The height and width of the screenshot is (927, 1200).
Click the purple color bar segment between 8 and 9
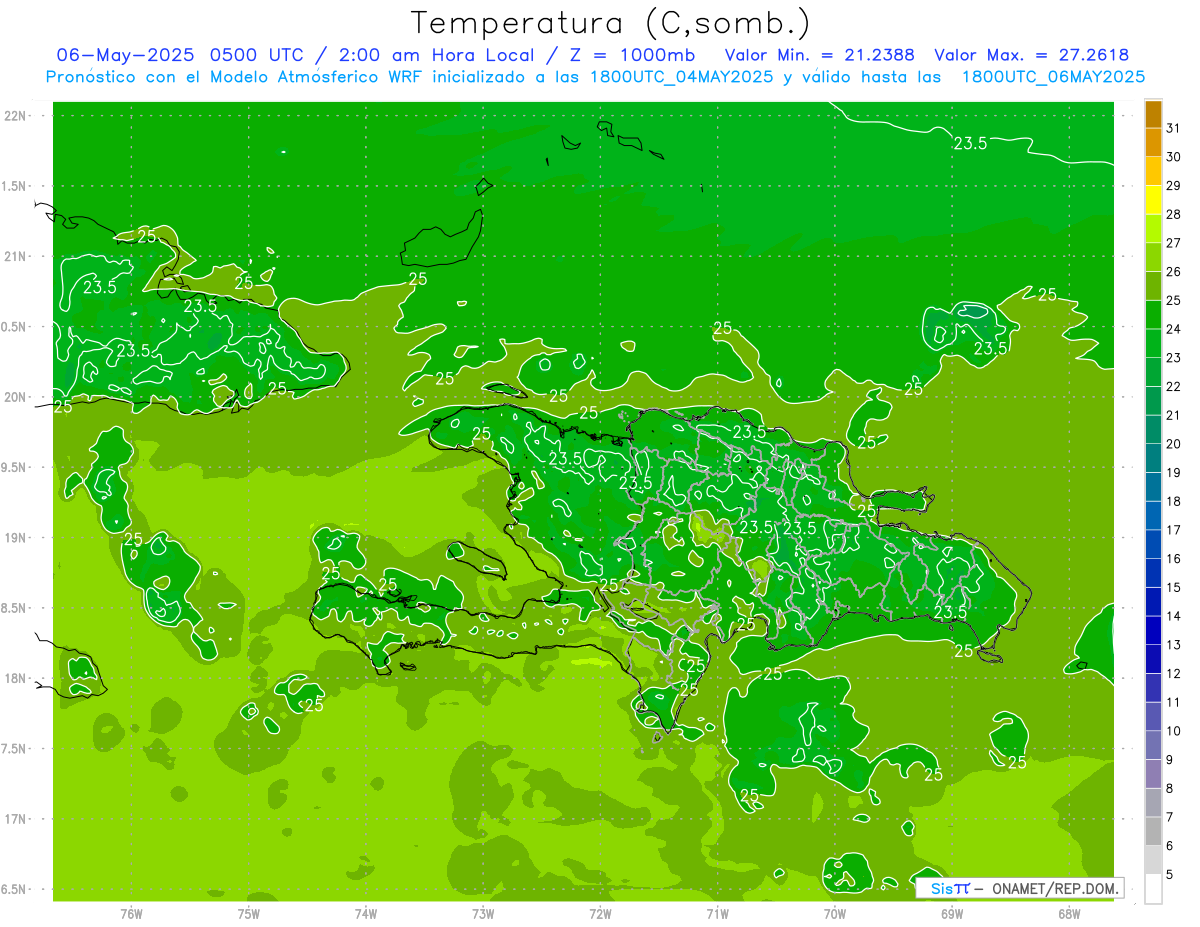(x=1153, y=774)
